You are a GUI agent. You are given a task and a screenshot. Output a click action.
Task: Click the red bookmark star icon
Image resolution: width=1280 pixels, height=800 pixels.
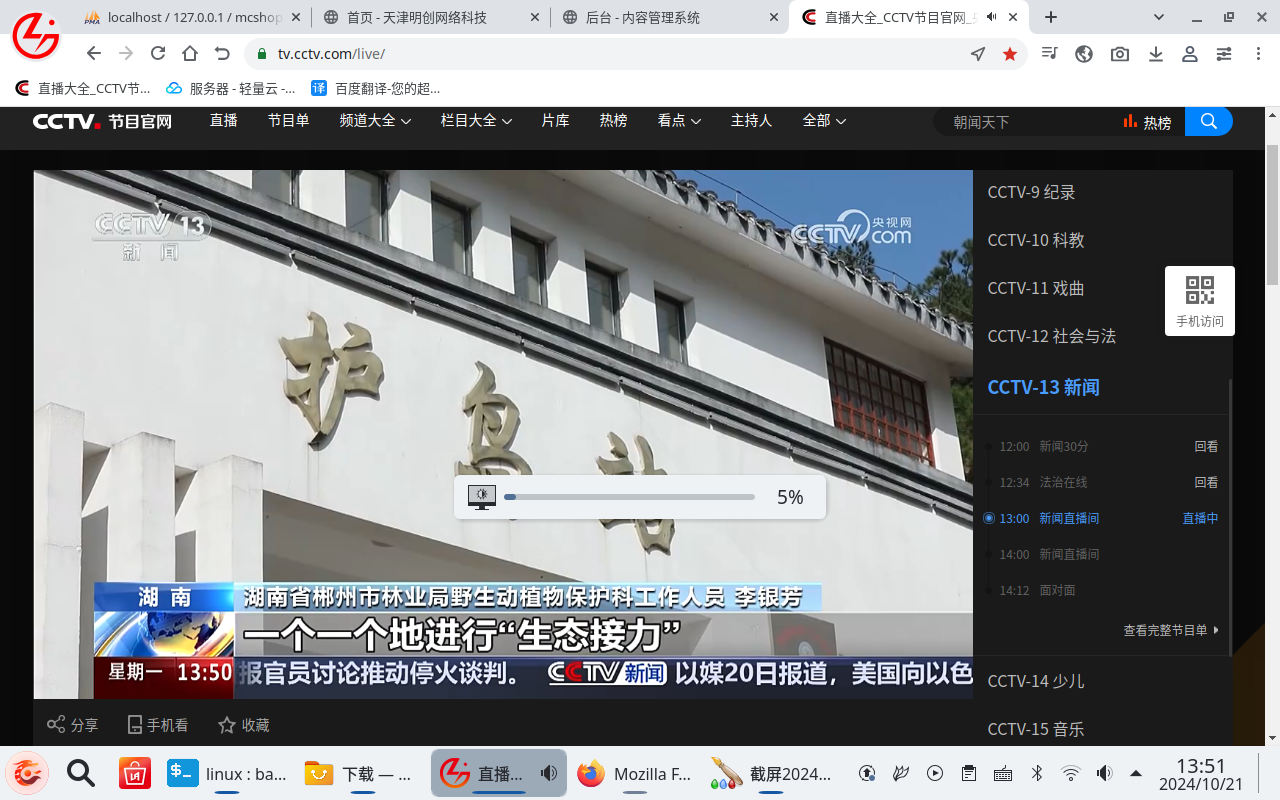tap(1010, 54)
